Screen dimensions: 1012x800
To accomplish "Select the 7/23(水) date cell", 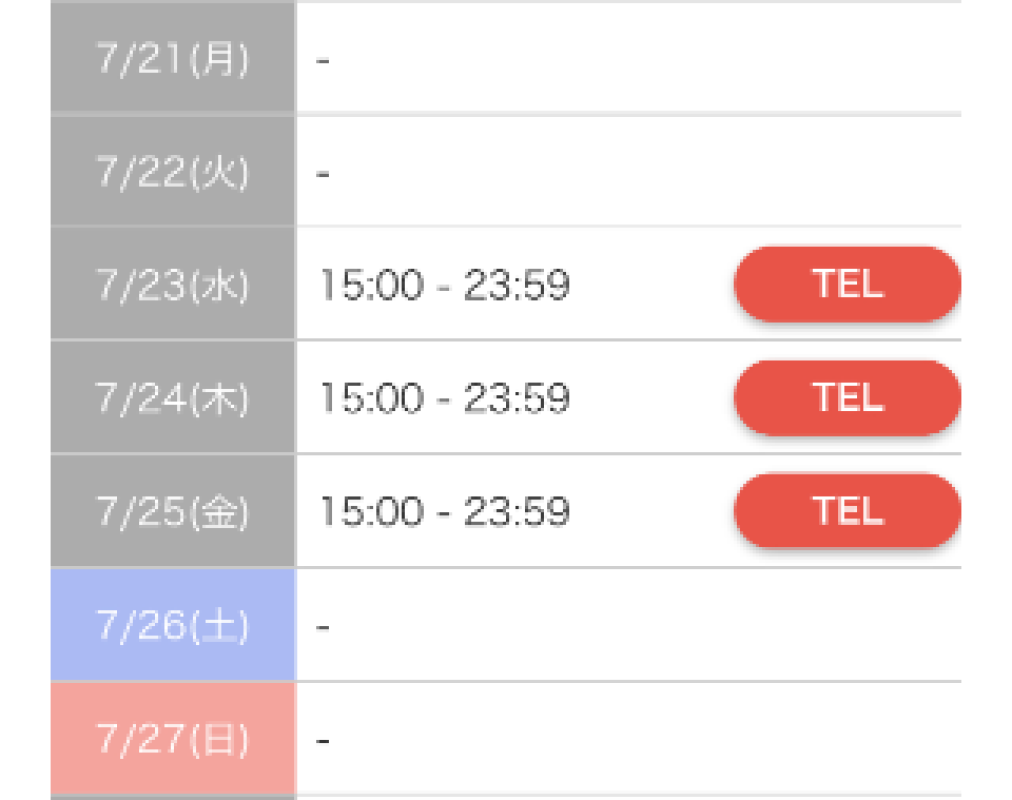I will (x=173, y=284).
